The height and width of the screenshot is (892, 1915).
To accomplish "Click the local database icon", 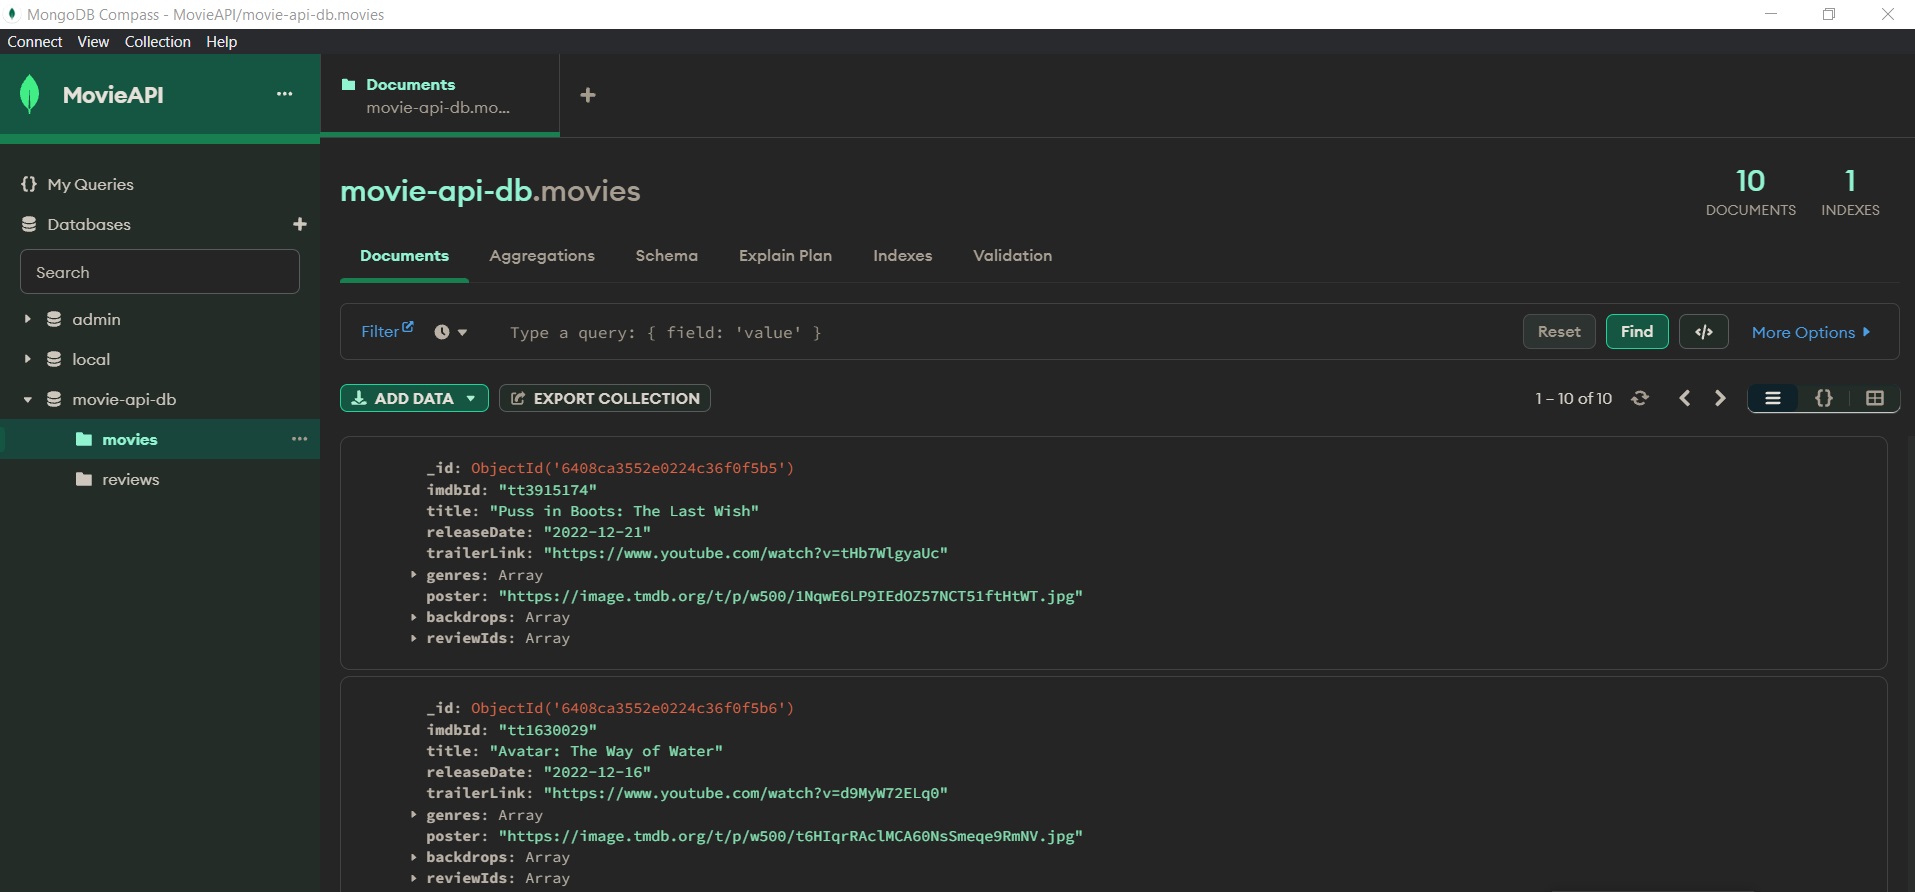I will [54, 359].
